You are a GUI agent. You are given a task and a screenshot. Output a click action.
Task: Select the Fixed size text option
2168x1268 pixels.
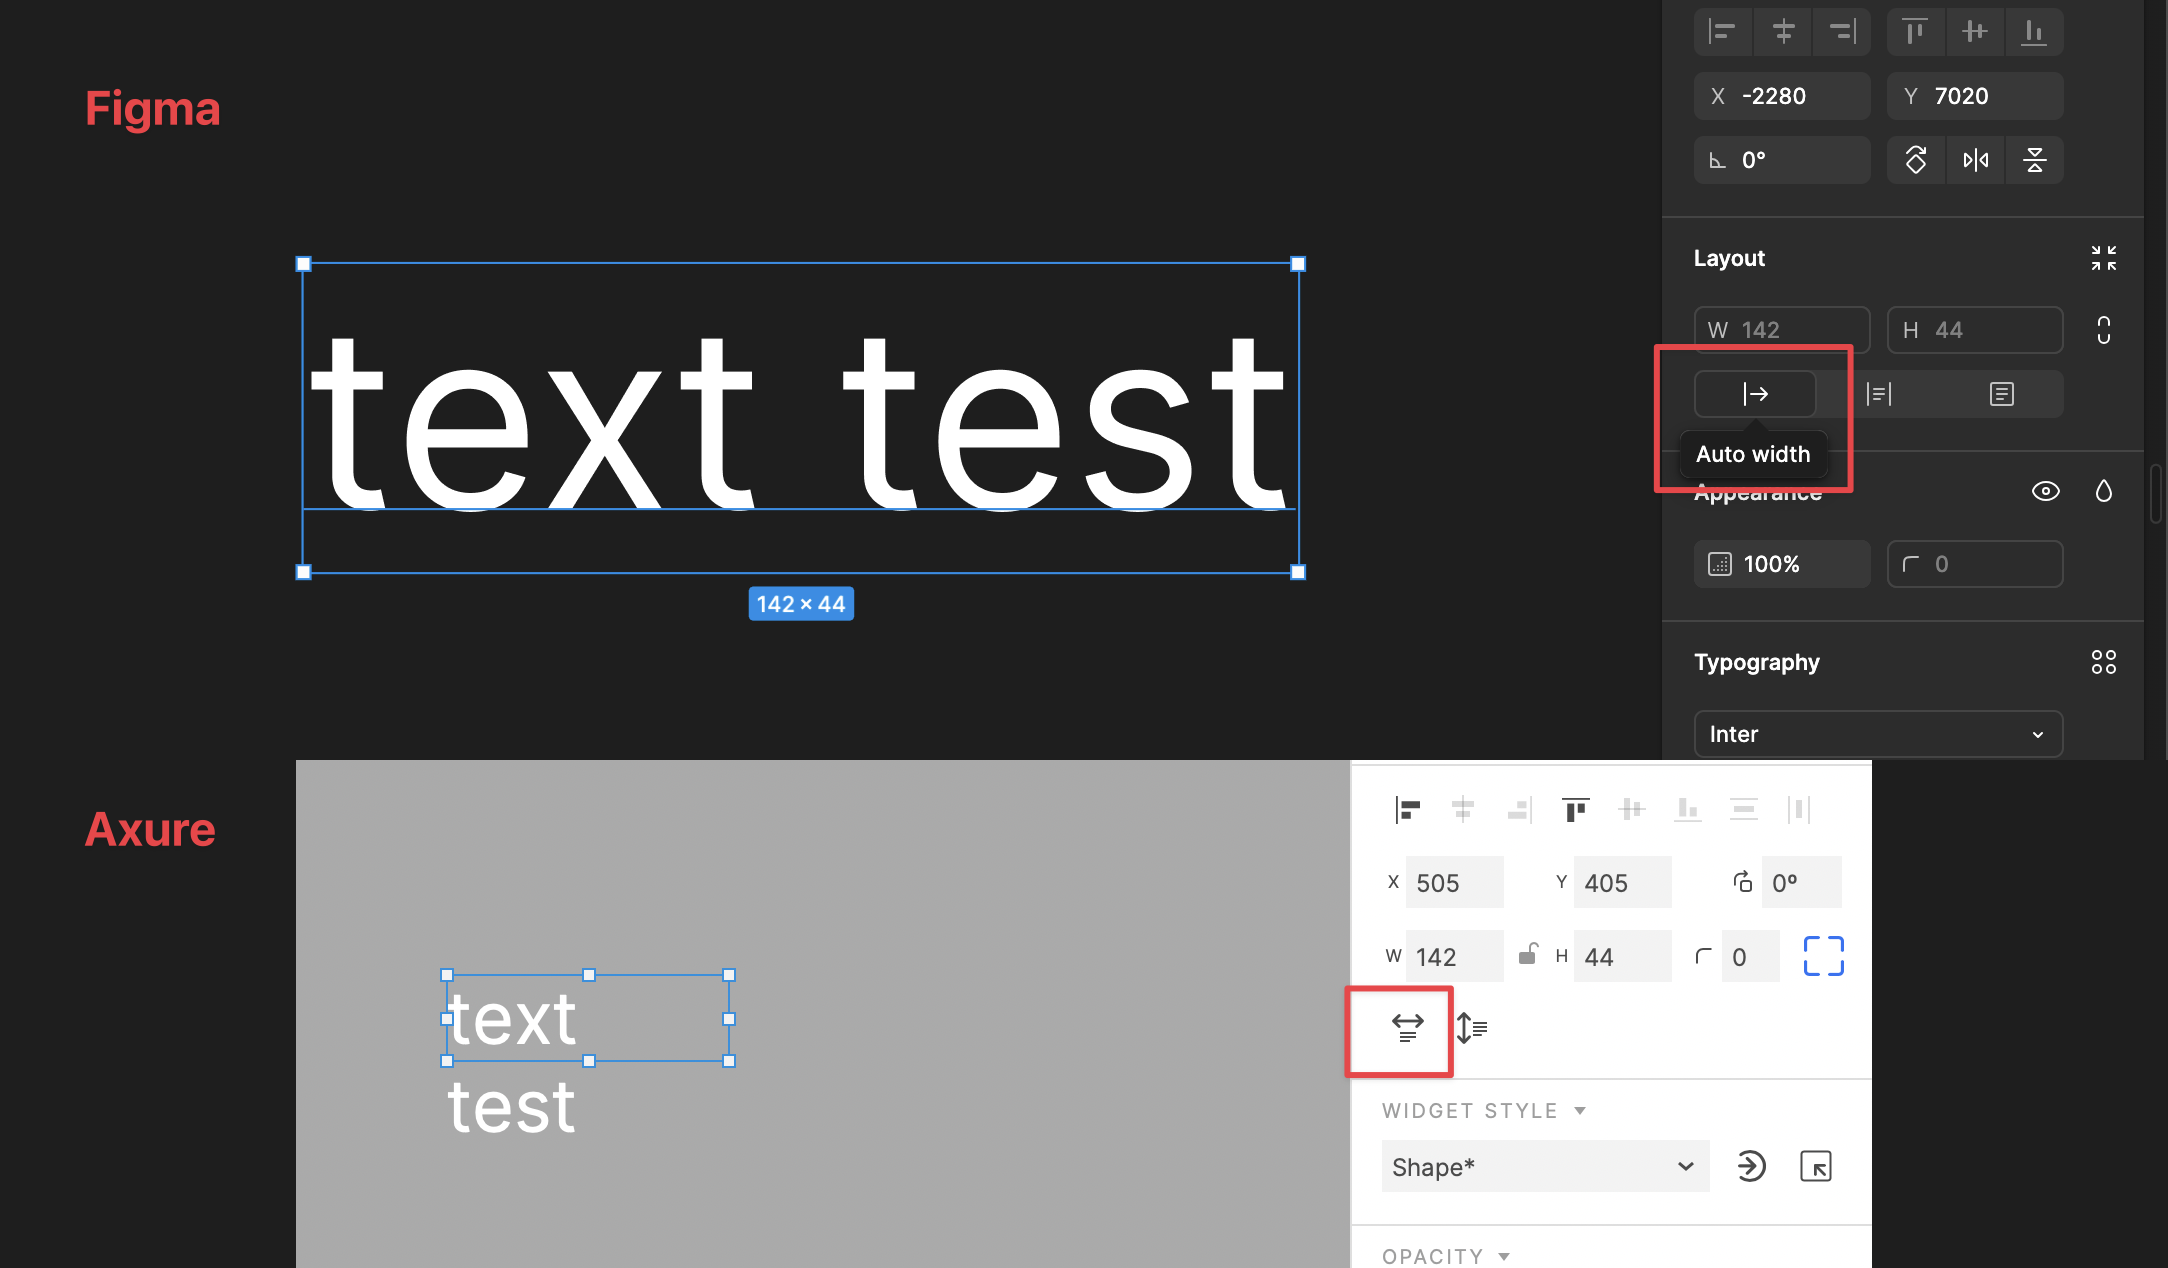[2001, 394]
